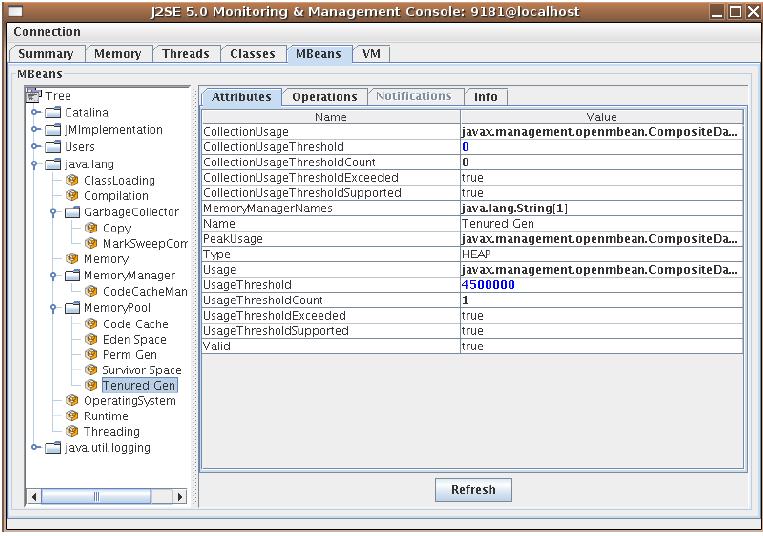This screenshot has width=763, height=536.
Task: Collapse the MemoryPool tree node
Action: coord(54,308)
